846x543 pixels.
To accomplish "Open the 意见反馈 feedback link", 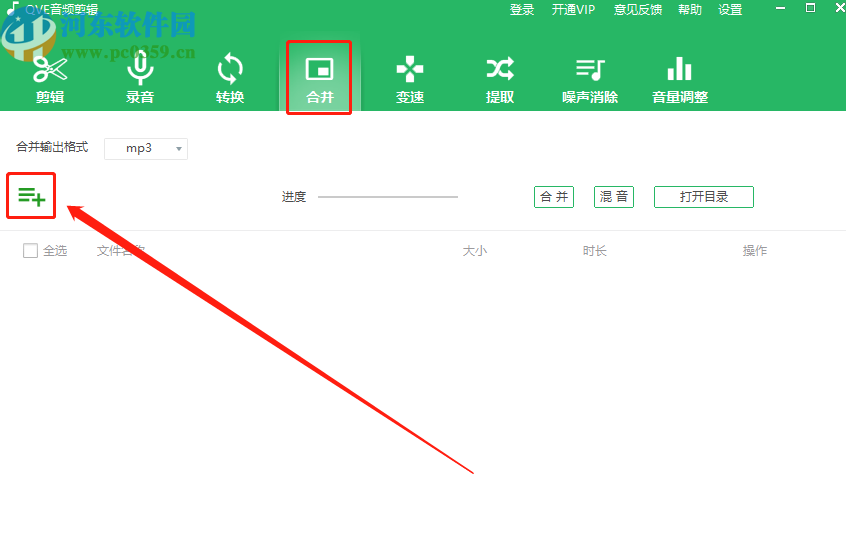I will coord(638,10).
